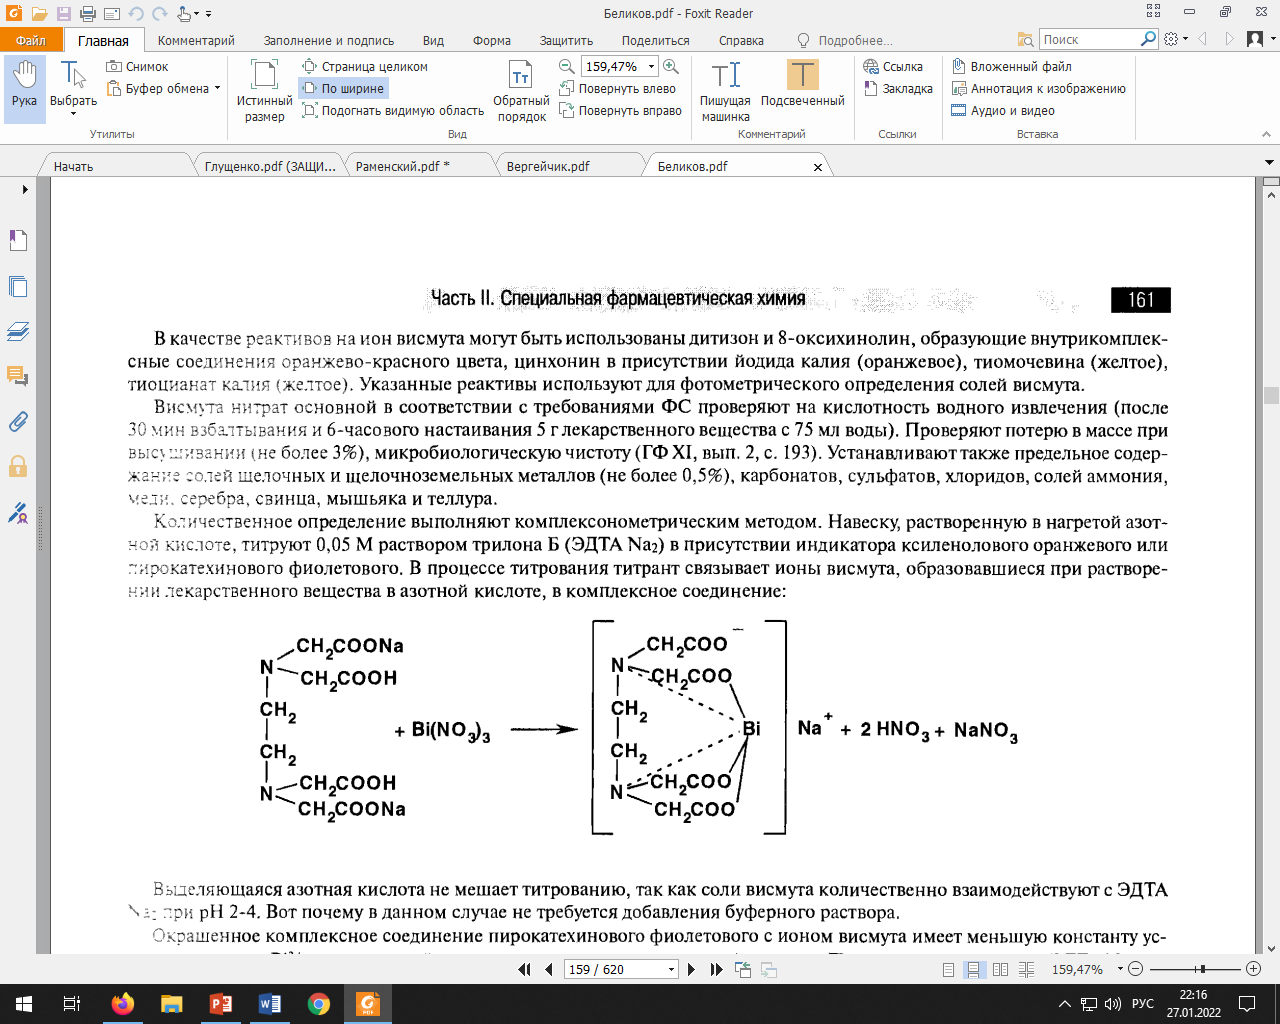The width and height of the screenshot is (1280, 1024).
Task: Switch to the Вид ribbon tab
Action: (433, 40)
